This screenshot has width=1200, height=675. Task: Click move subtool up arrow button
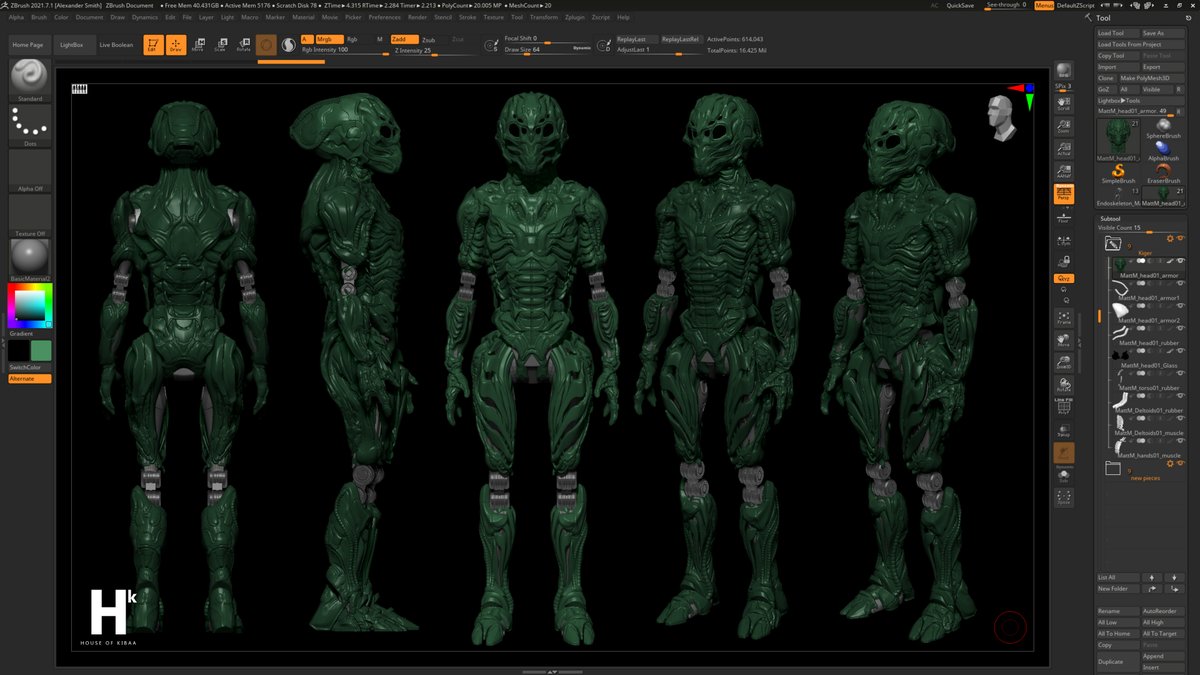point(1152,577)
